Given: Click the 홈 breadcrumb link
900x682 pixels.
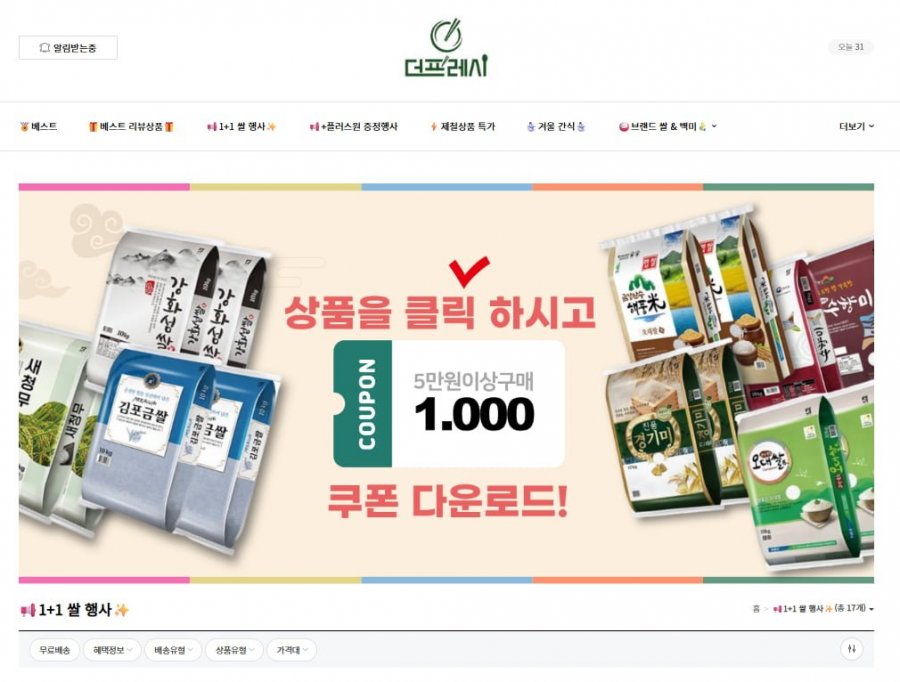Looking at the screenshot, I should [x=756, y=609].
